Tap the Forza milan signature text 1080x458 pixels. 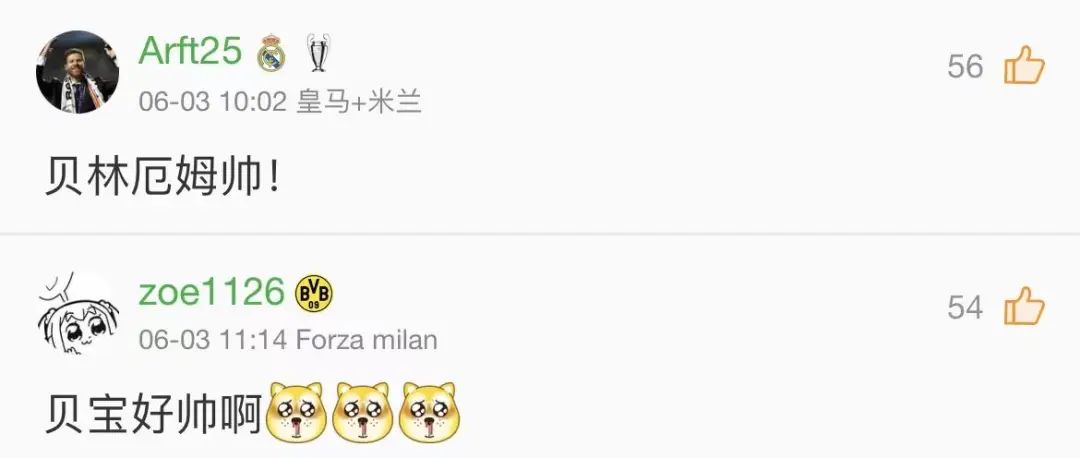tap(366, 340)
